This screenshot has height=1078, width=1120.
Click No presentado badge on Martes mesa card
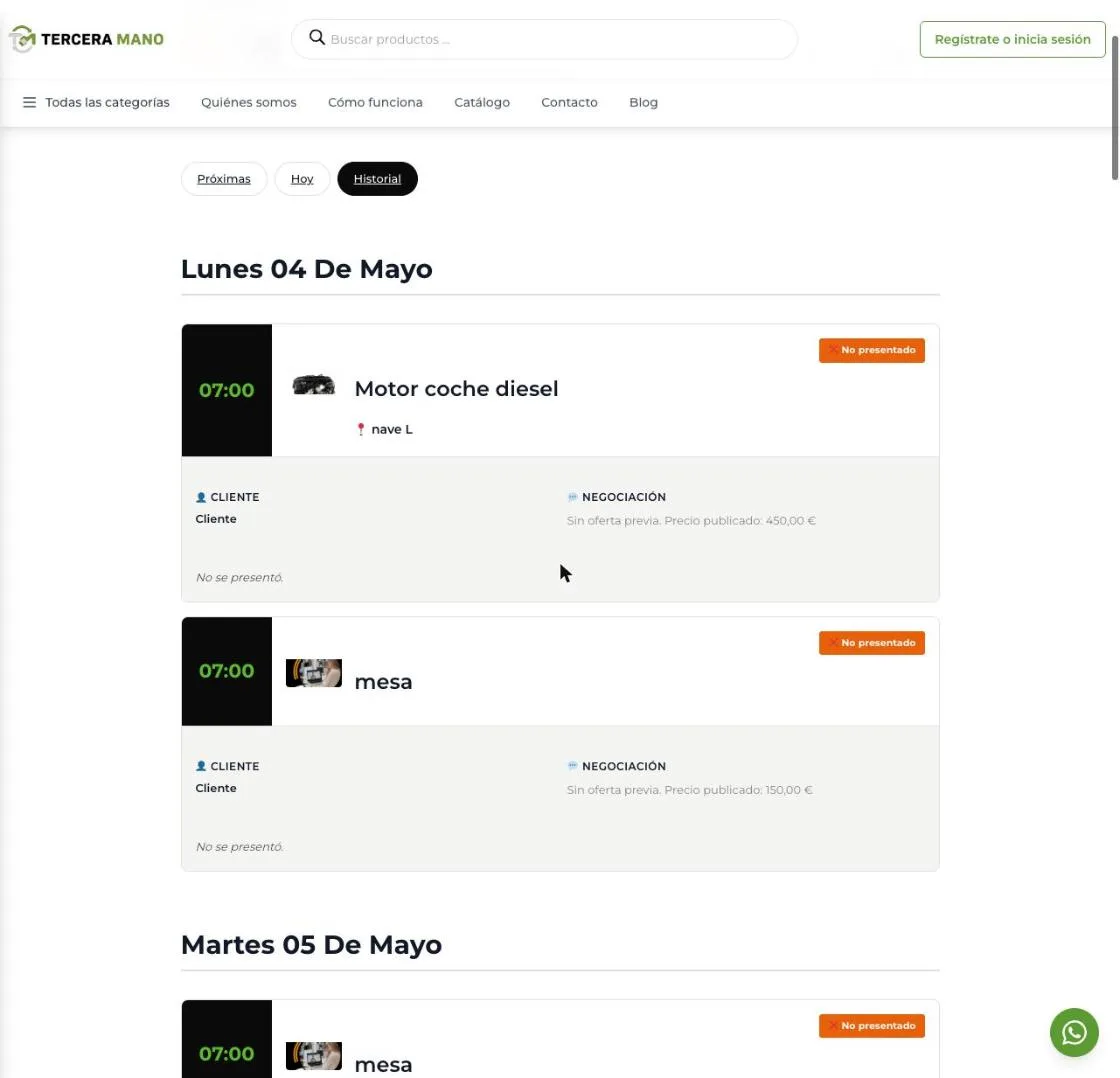click(x=871, y=1026)
